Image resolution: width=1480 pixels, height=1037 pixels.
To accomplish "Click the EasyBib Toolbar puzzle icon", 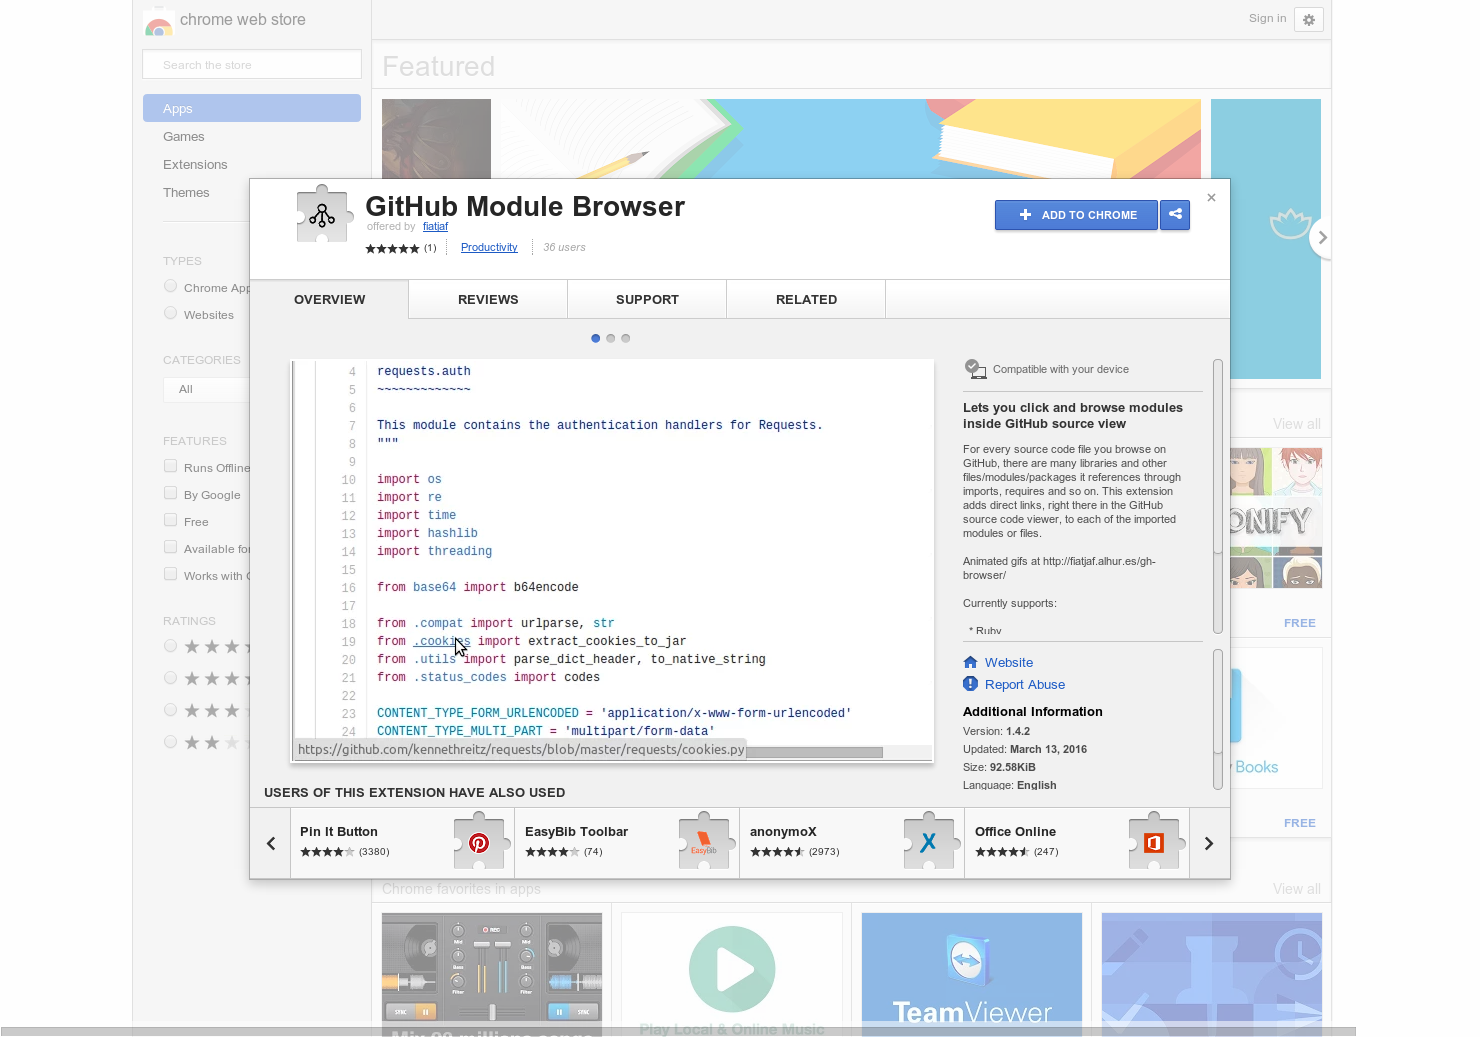I will [705, 841].
